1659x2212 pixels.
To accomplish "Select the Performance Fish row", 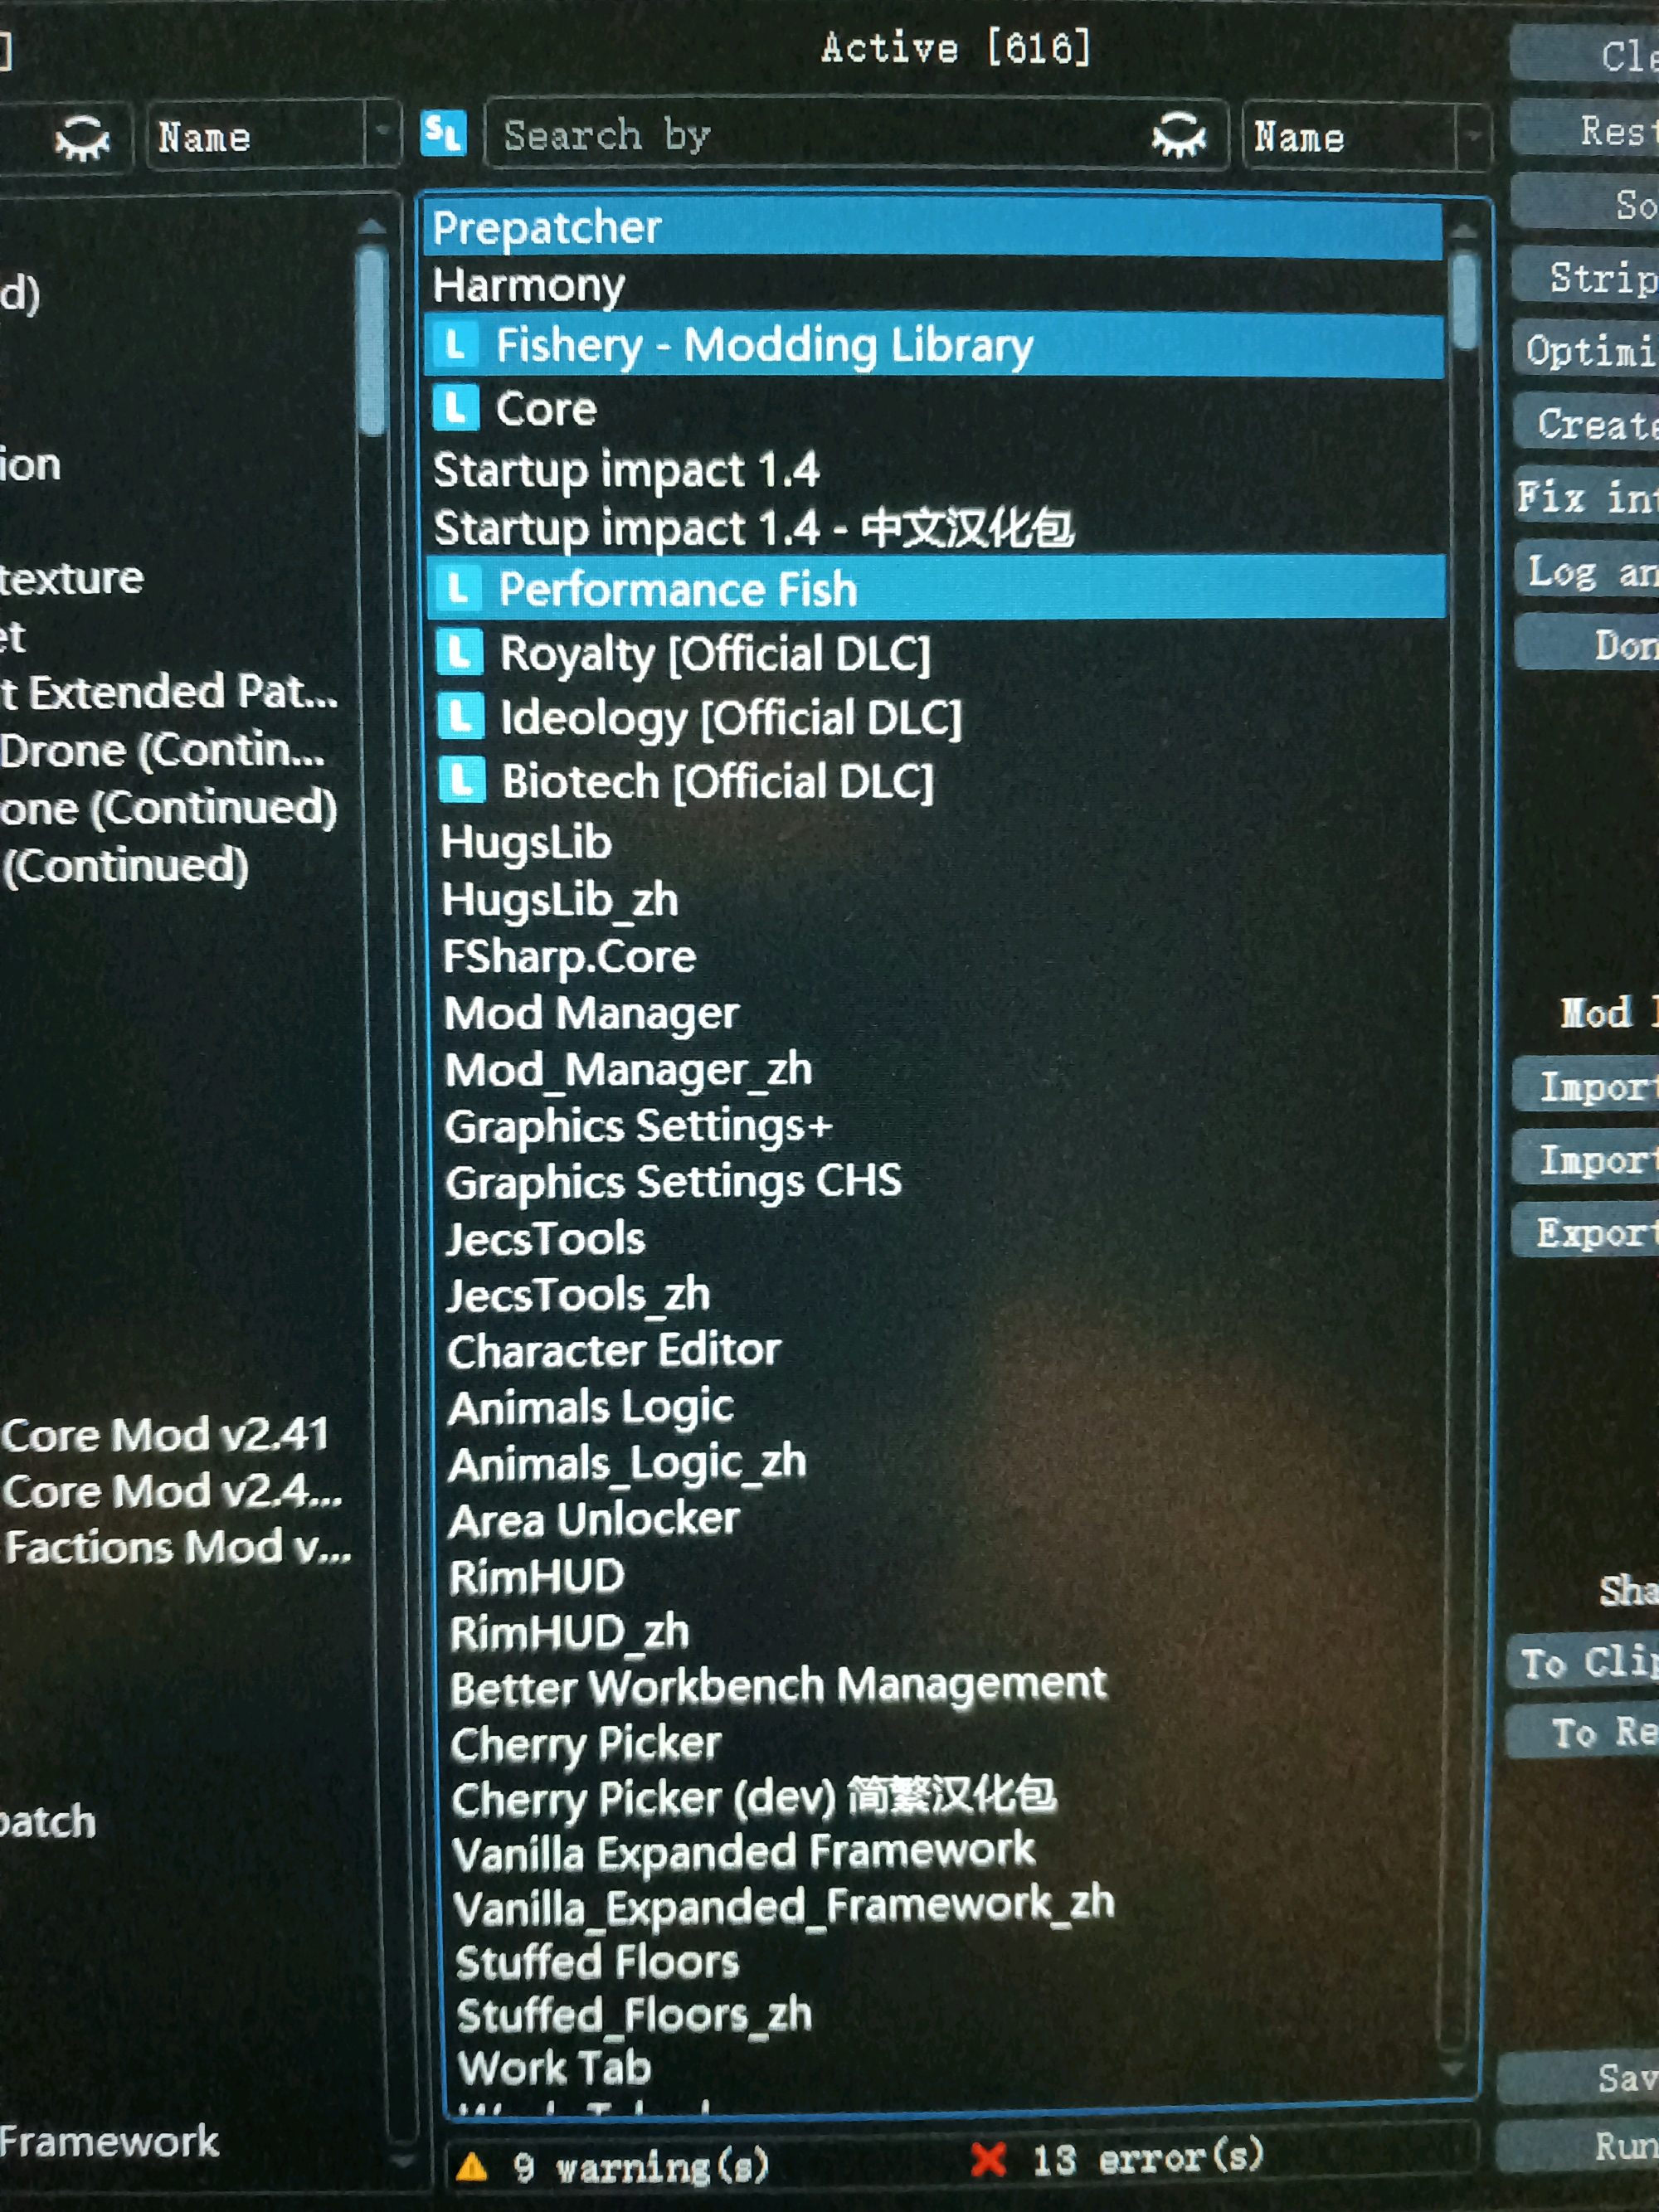I will 937,589.
